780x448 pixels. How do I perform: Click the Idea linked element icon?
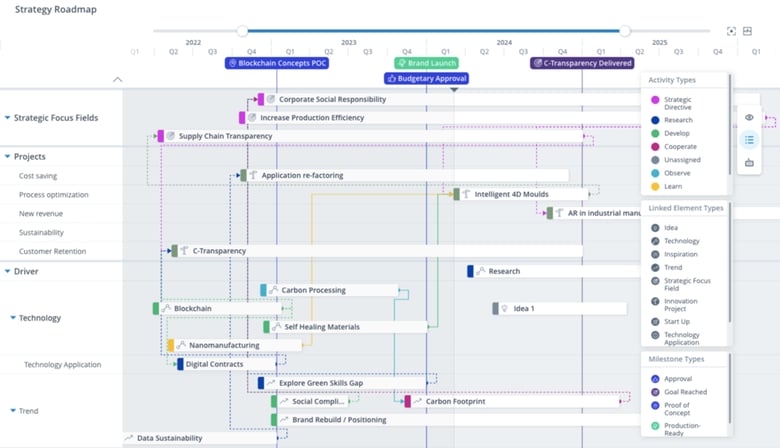[x=655, y=228]
